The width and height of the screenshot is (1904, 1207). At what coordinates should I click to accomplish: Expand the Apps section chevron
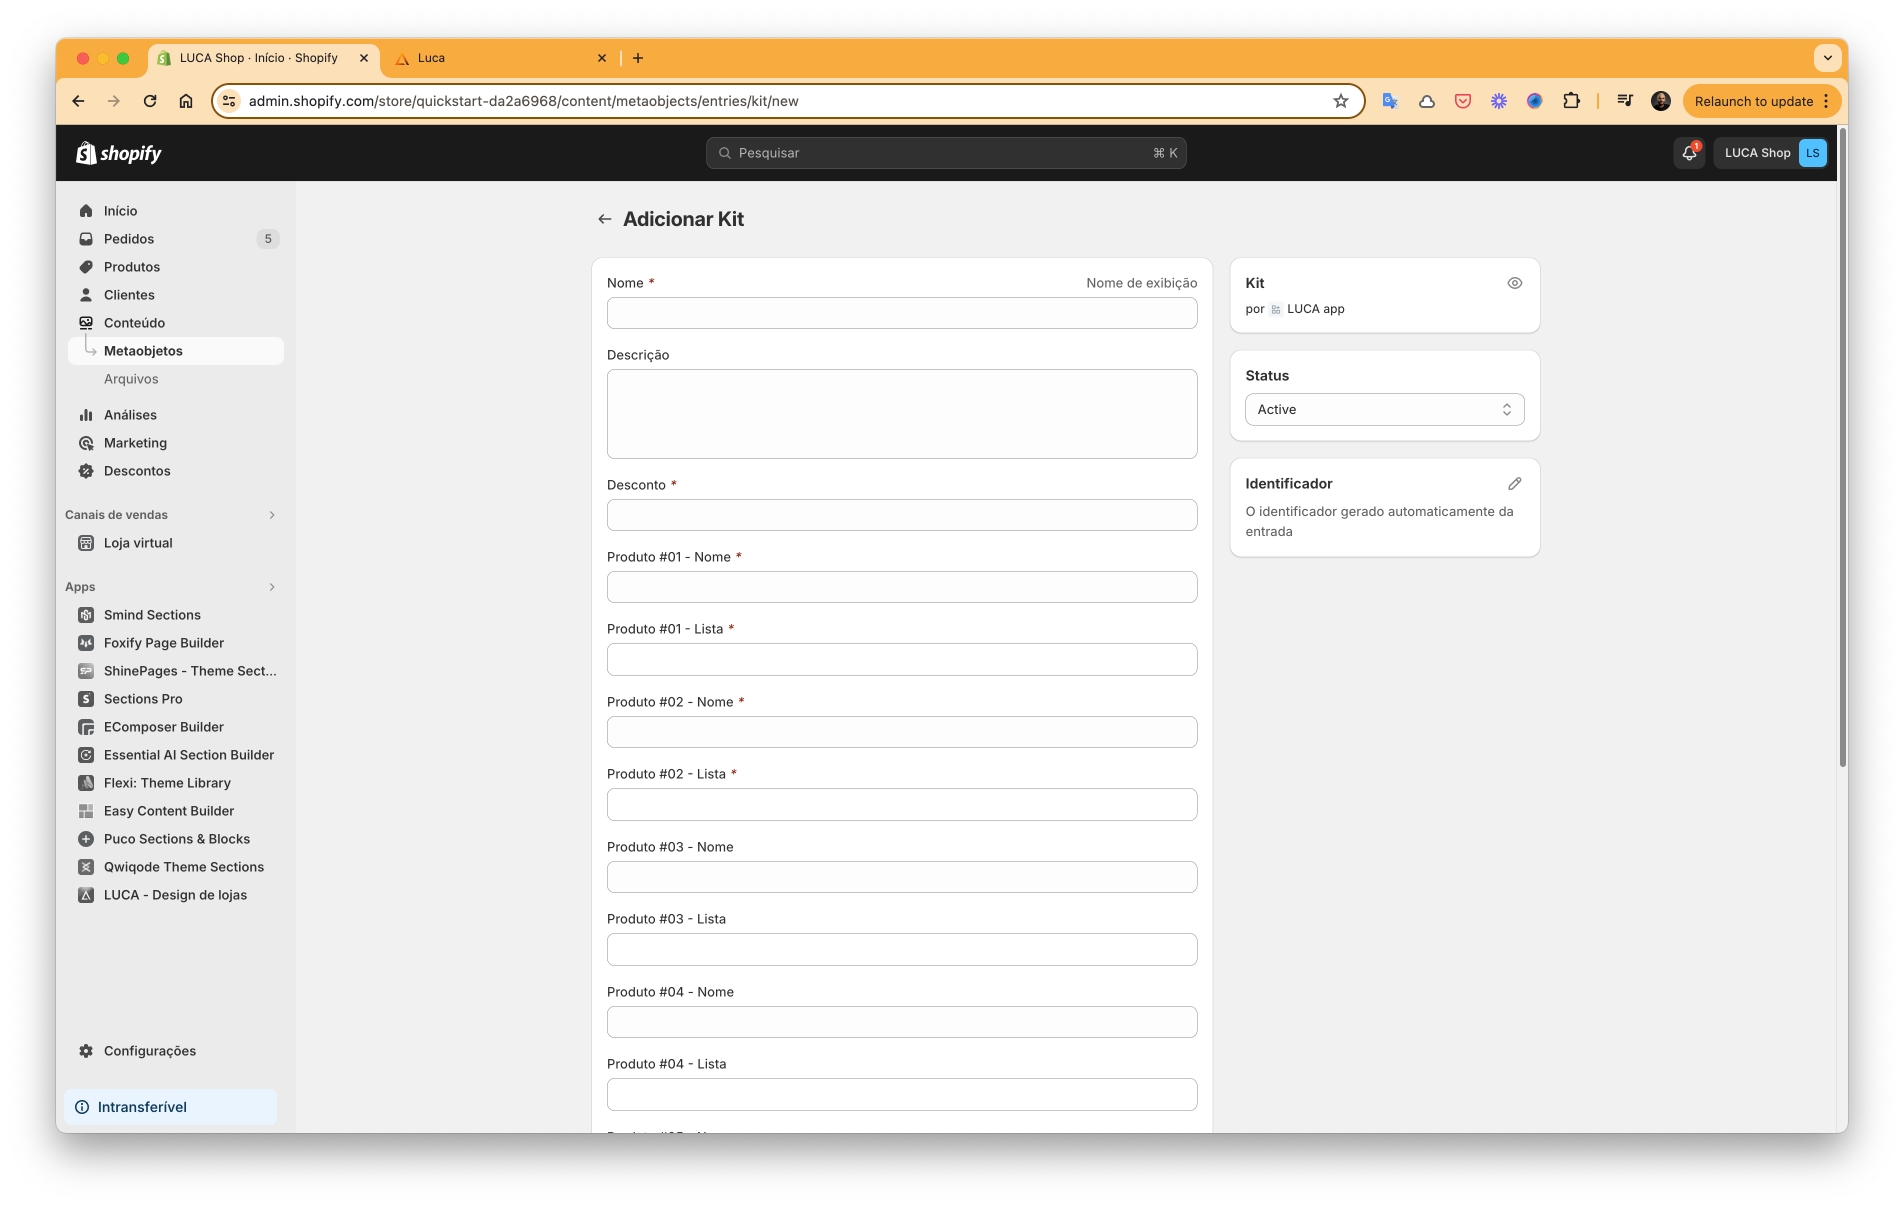point(271,587)
